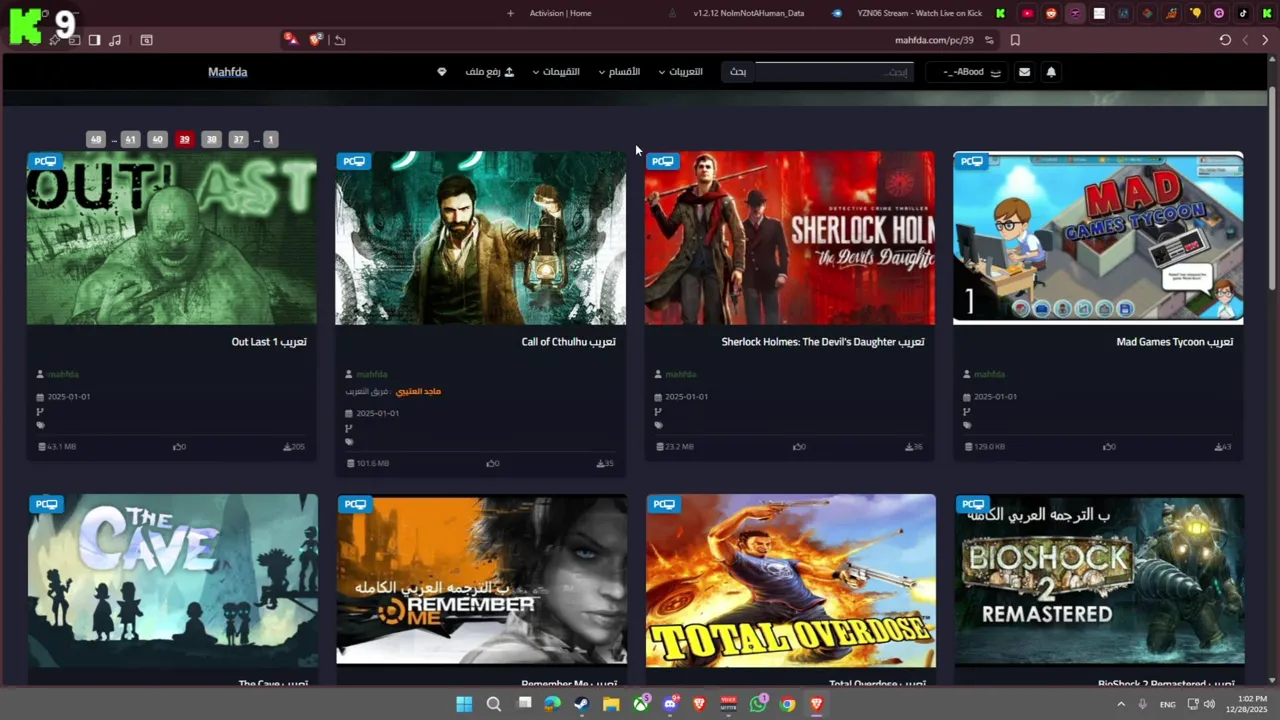Go to pagination page 38
This screenshot has height=720, width=1280.
(211, 140)
